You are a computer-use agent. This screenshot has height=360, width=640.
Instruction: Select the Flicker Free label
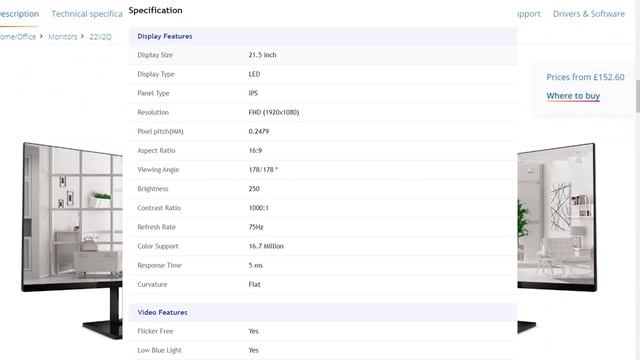[156, 331]
